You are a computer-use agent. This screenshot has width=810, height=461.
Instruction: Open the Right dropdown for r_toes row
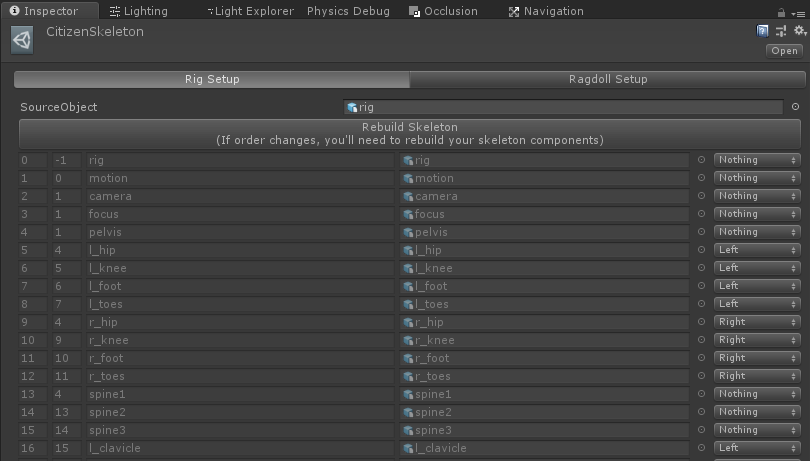(x=757, y=376)
